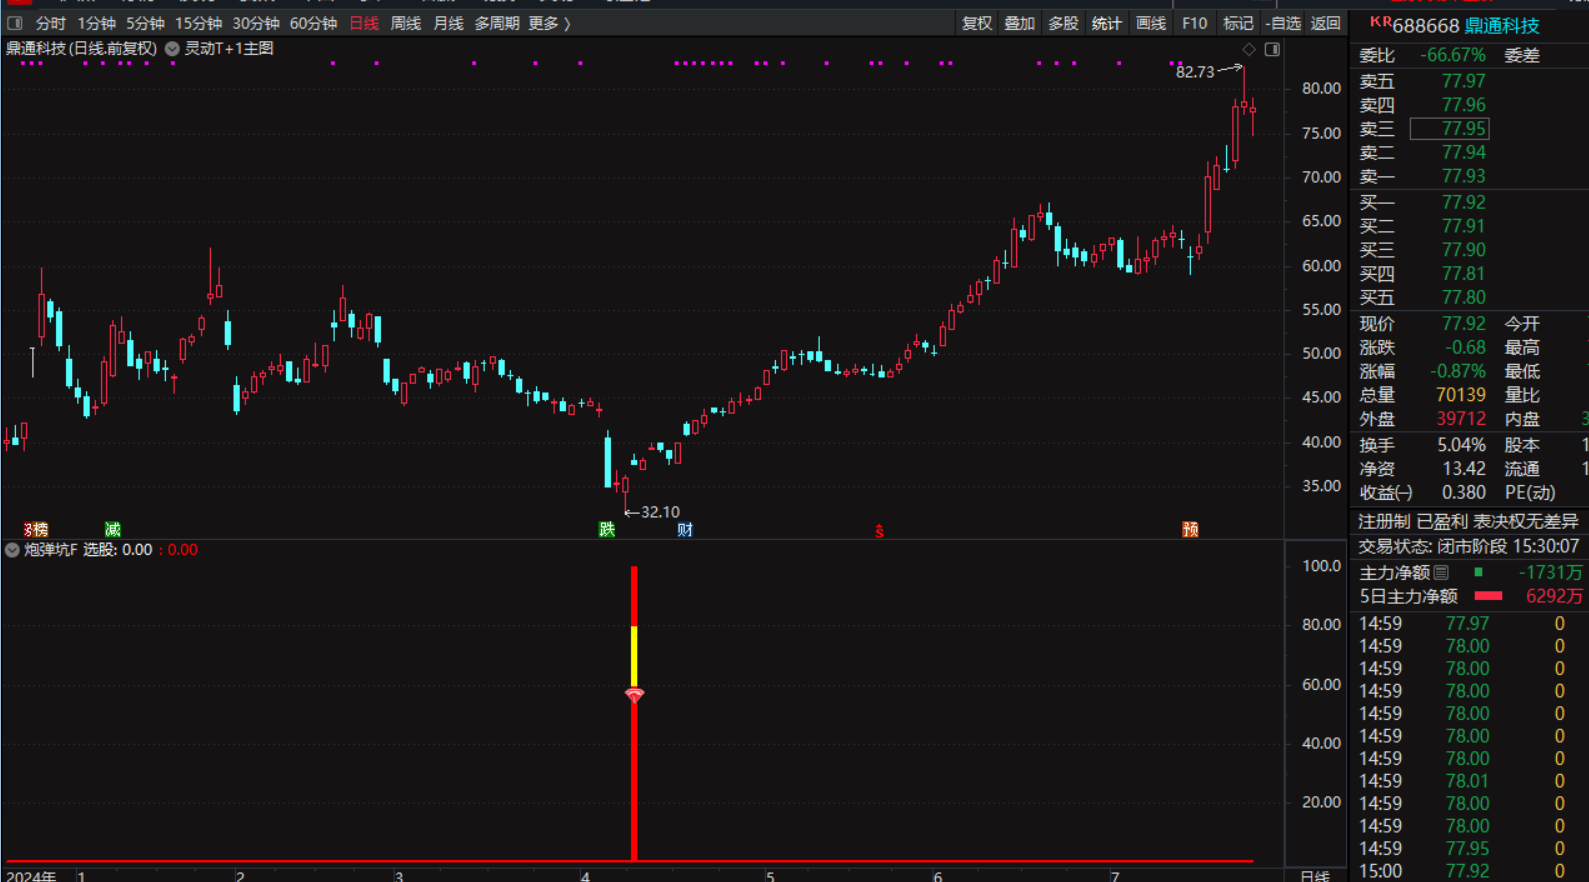Switch to the 周线 weekly chart
The image size is (1589, 882).
coord(405,23)
